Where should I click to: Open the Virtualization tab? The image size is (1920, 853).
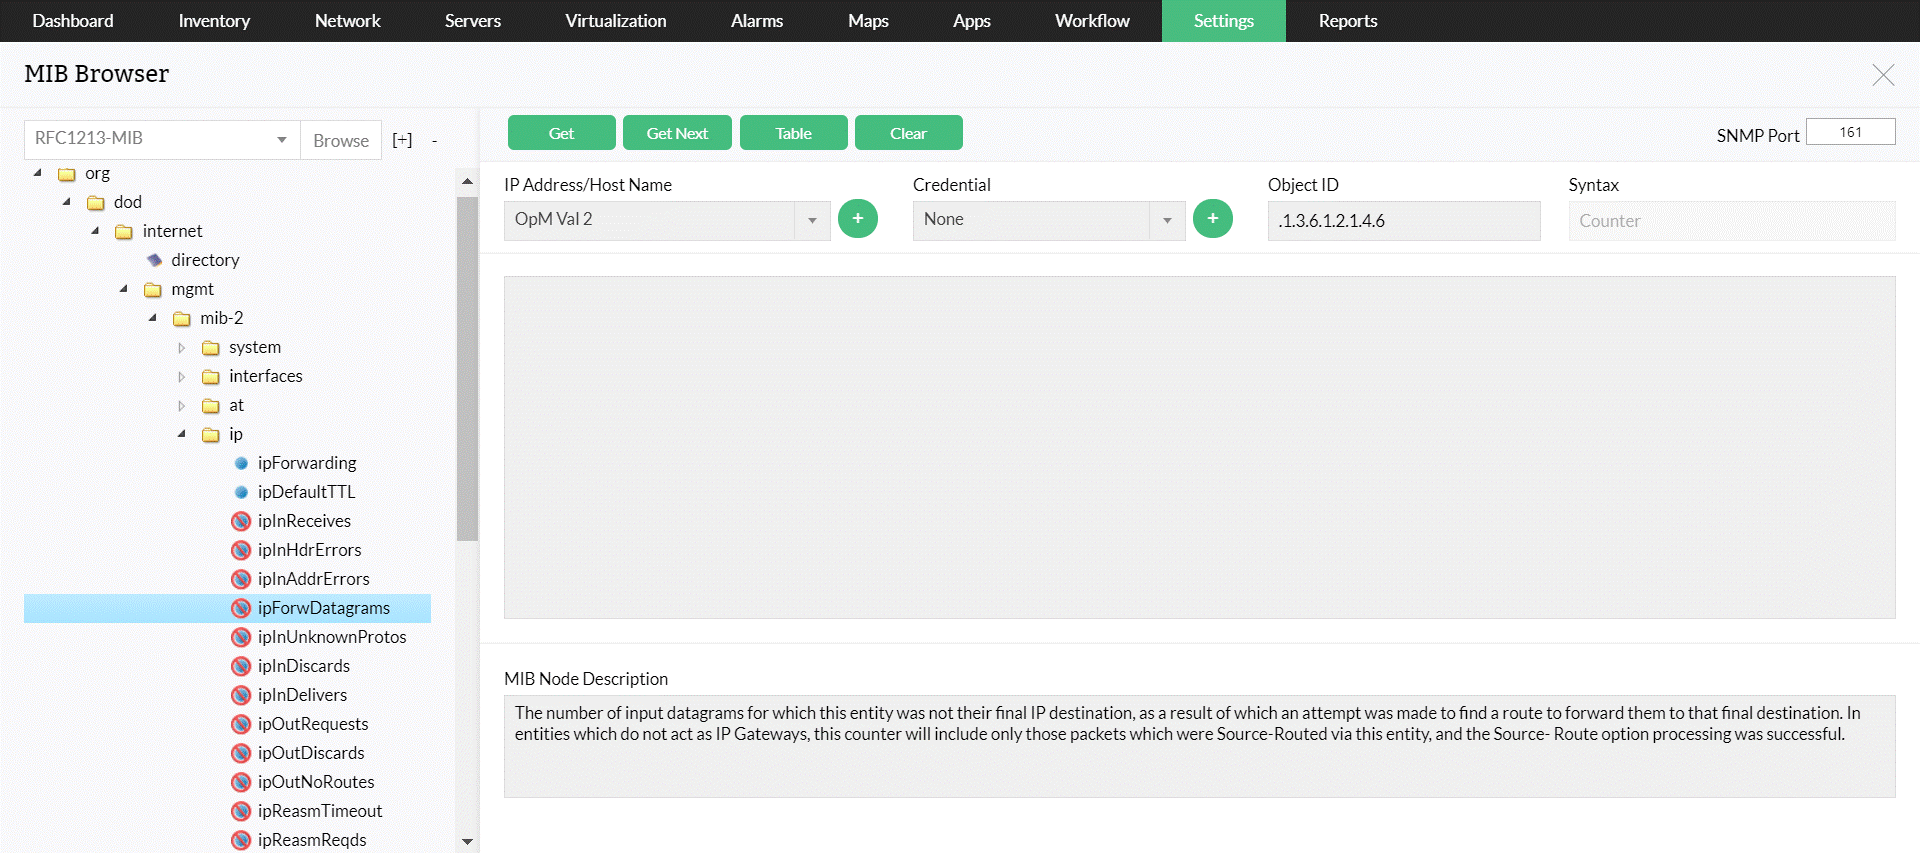click(616, 21)
